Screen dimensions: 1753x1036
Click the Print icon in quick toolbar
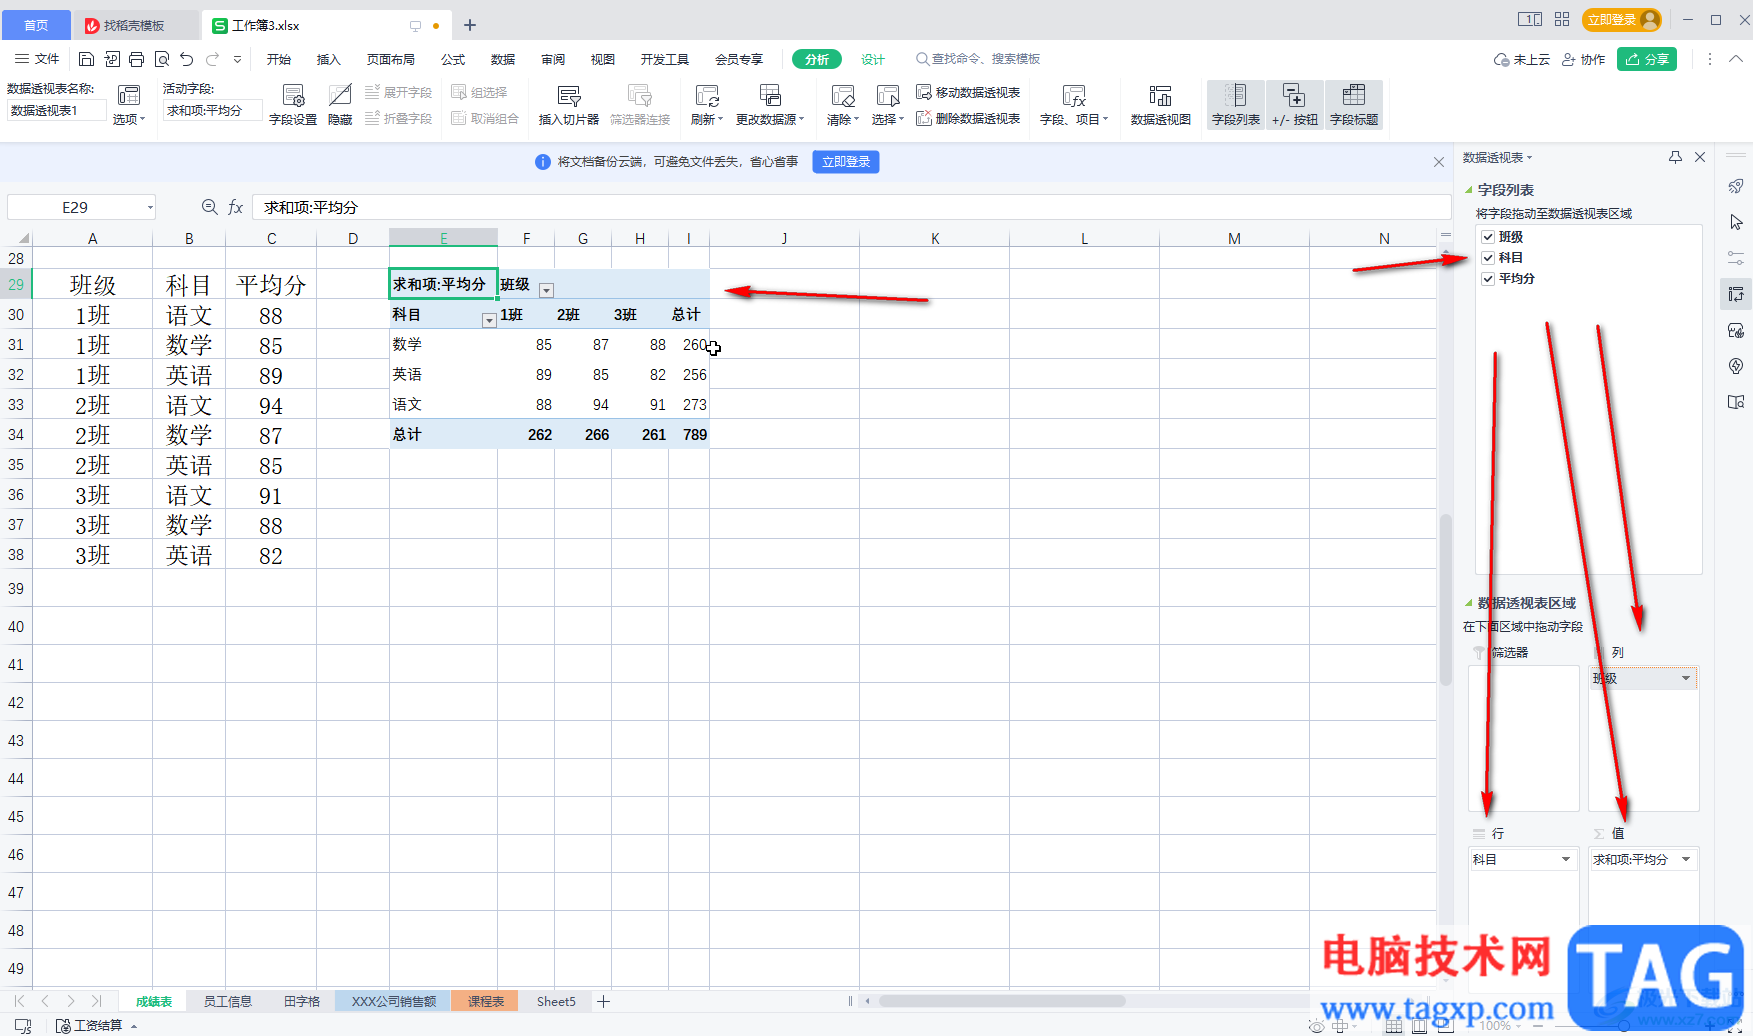click(x=137, y=59)
